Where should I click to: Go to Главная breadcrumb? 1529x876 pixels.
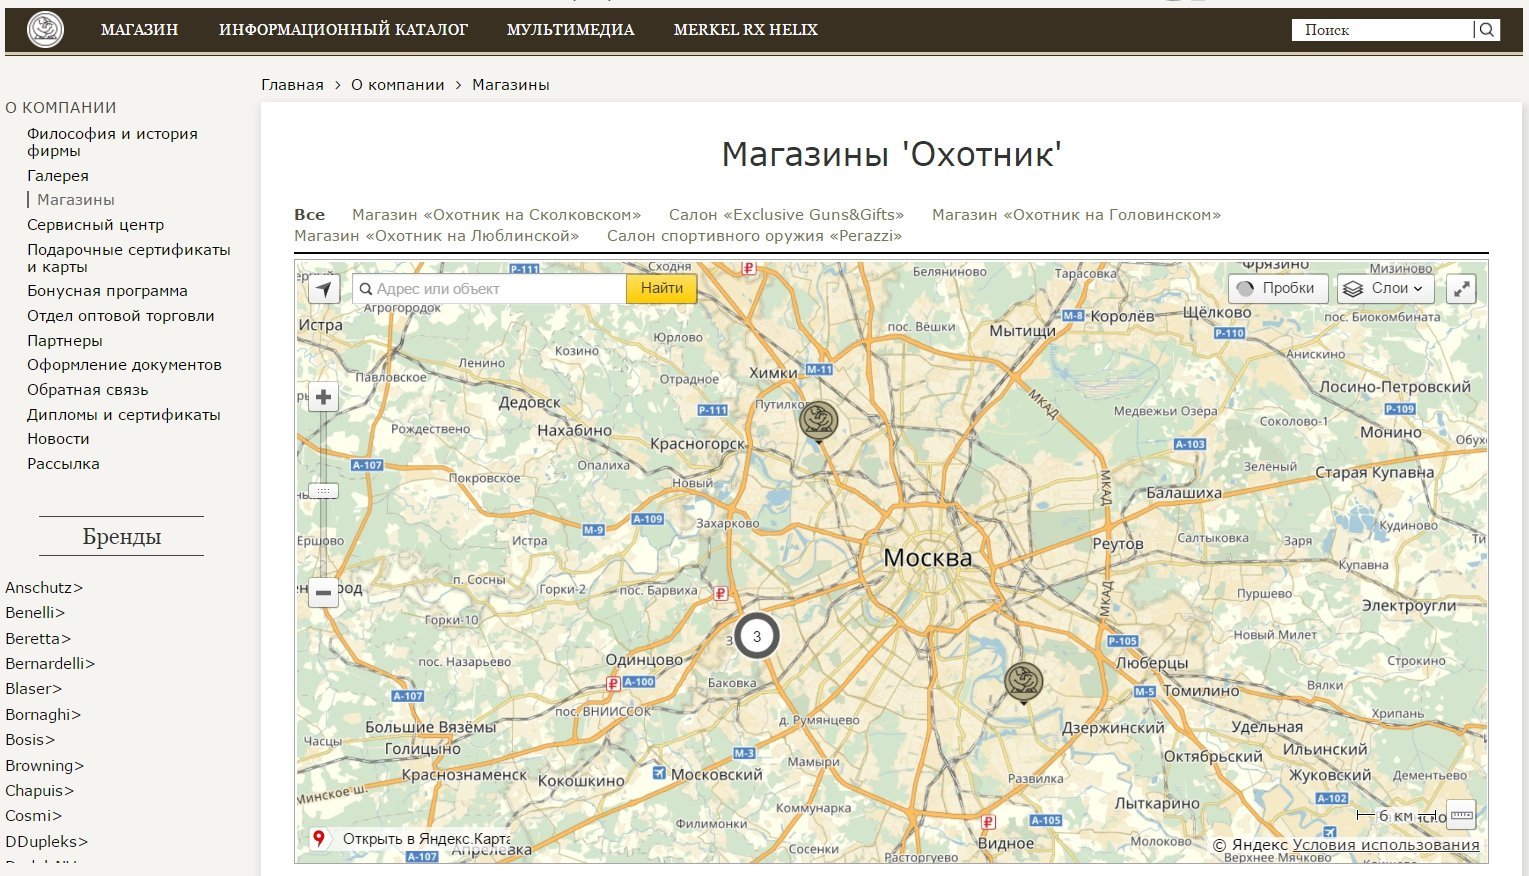point(292,85)
